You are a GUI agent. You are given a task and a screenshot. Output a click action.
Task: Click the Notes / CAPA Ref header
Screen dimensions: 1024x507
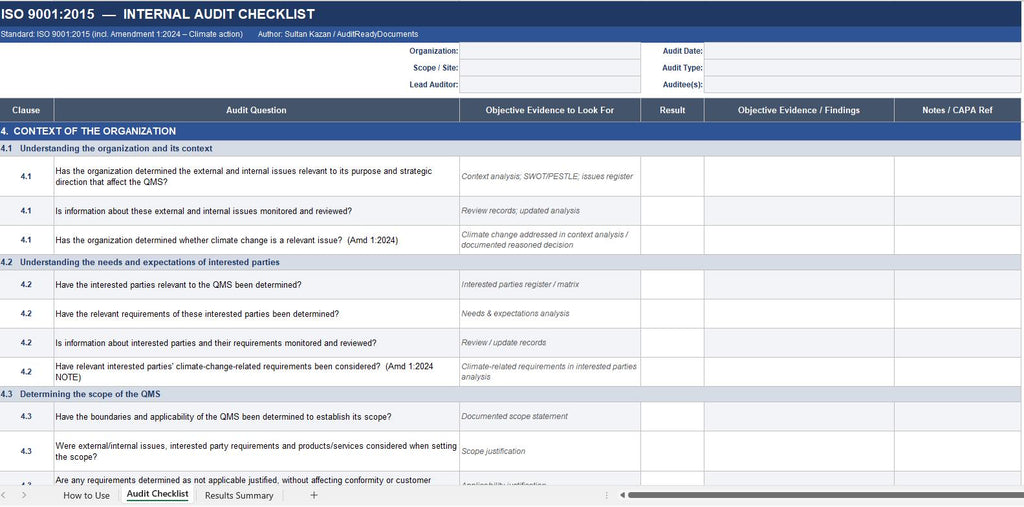957,110
